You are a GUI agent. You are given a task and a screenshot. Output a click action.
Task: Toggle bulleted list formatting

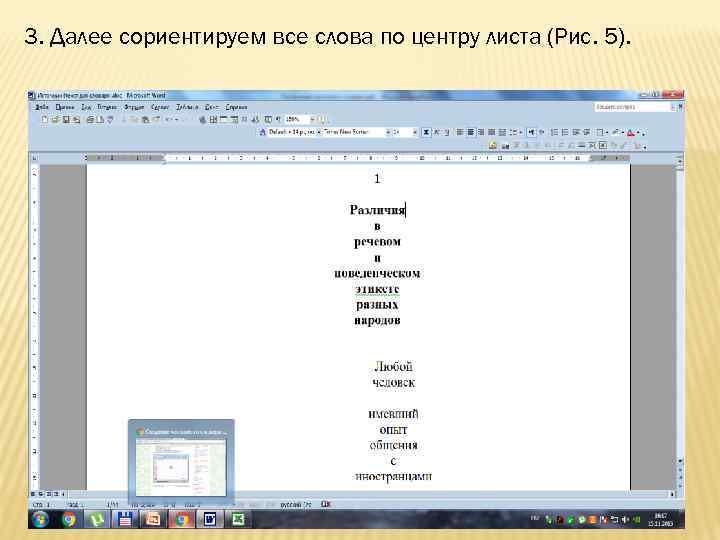click(565, 132)
